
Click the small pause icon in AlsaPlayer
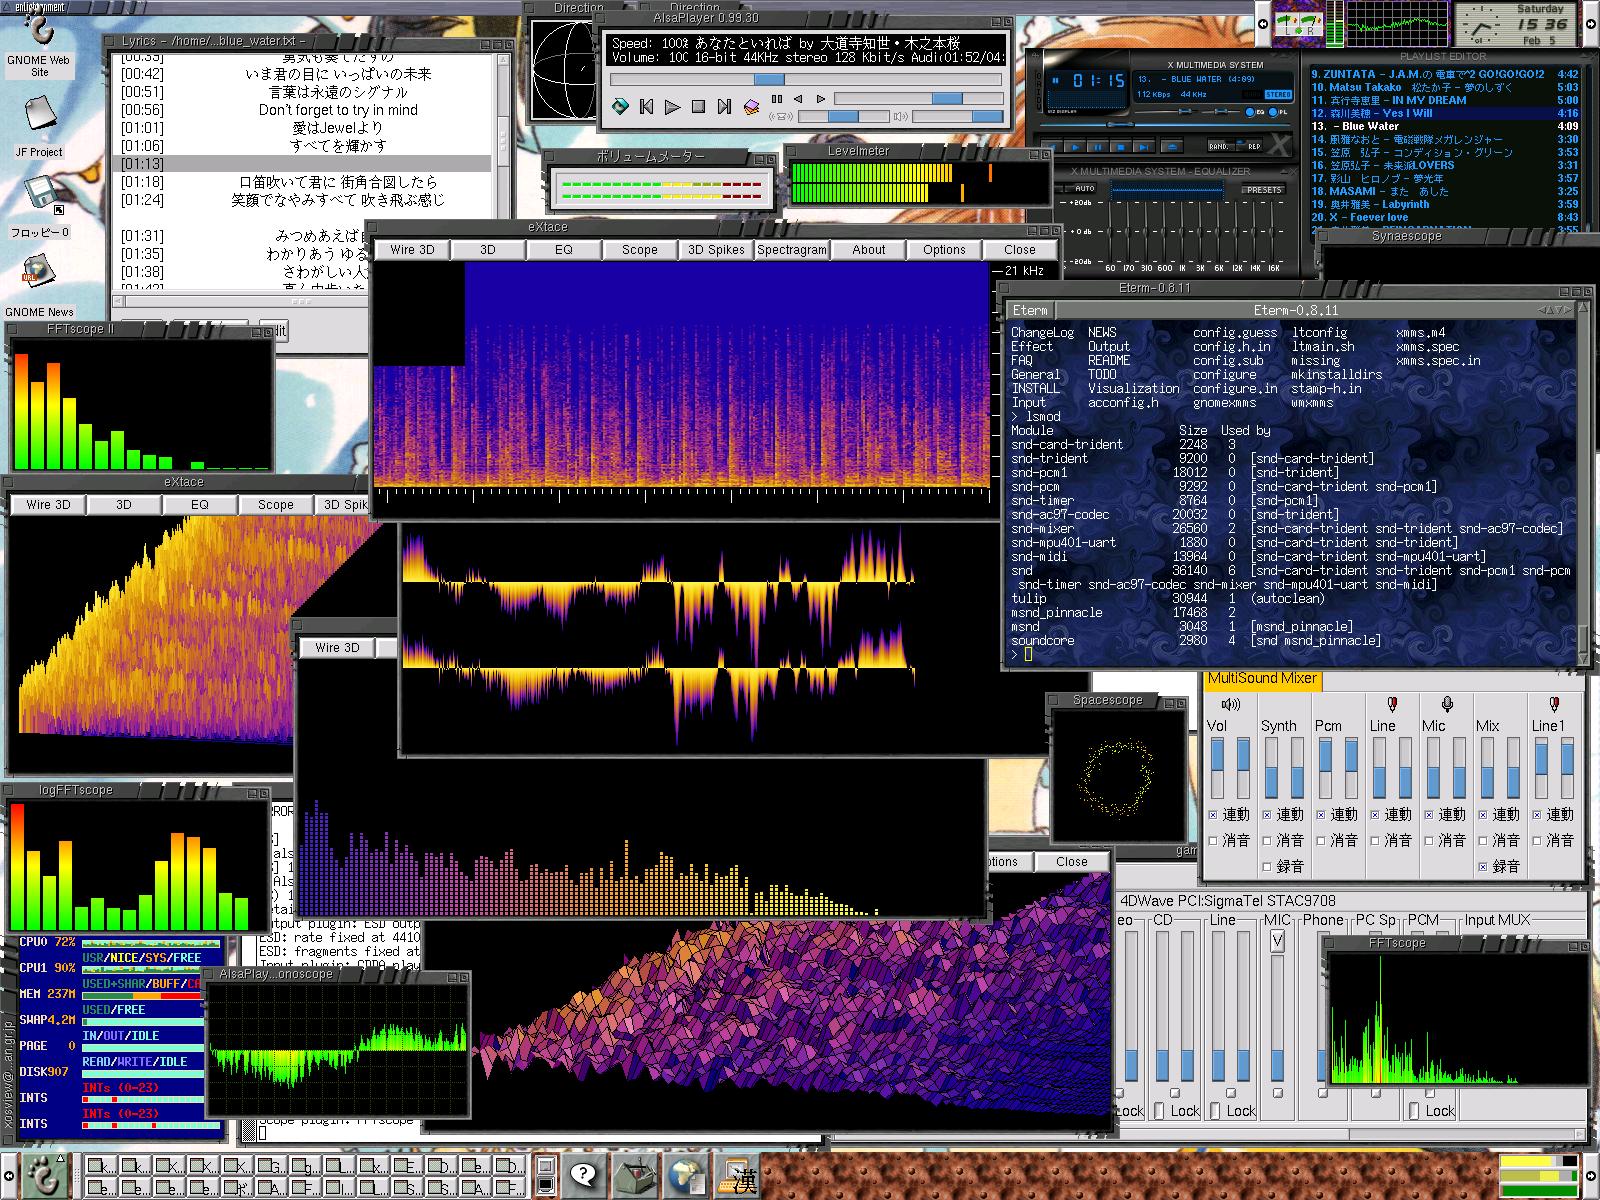click(777, 99)
